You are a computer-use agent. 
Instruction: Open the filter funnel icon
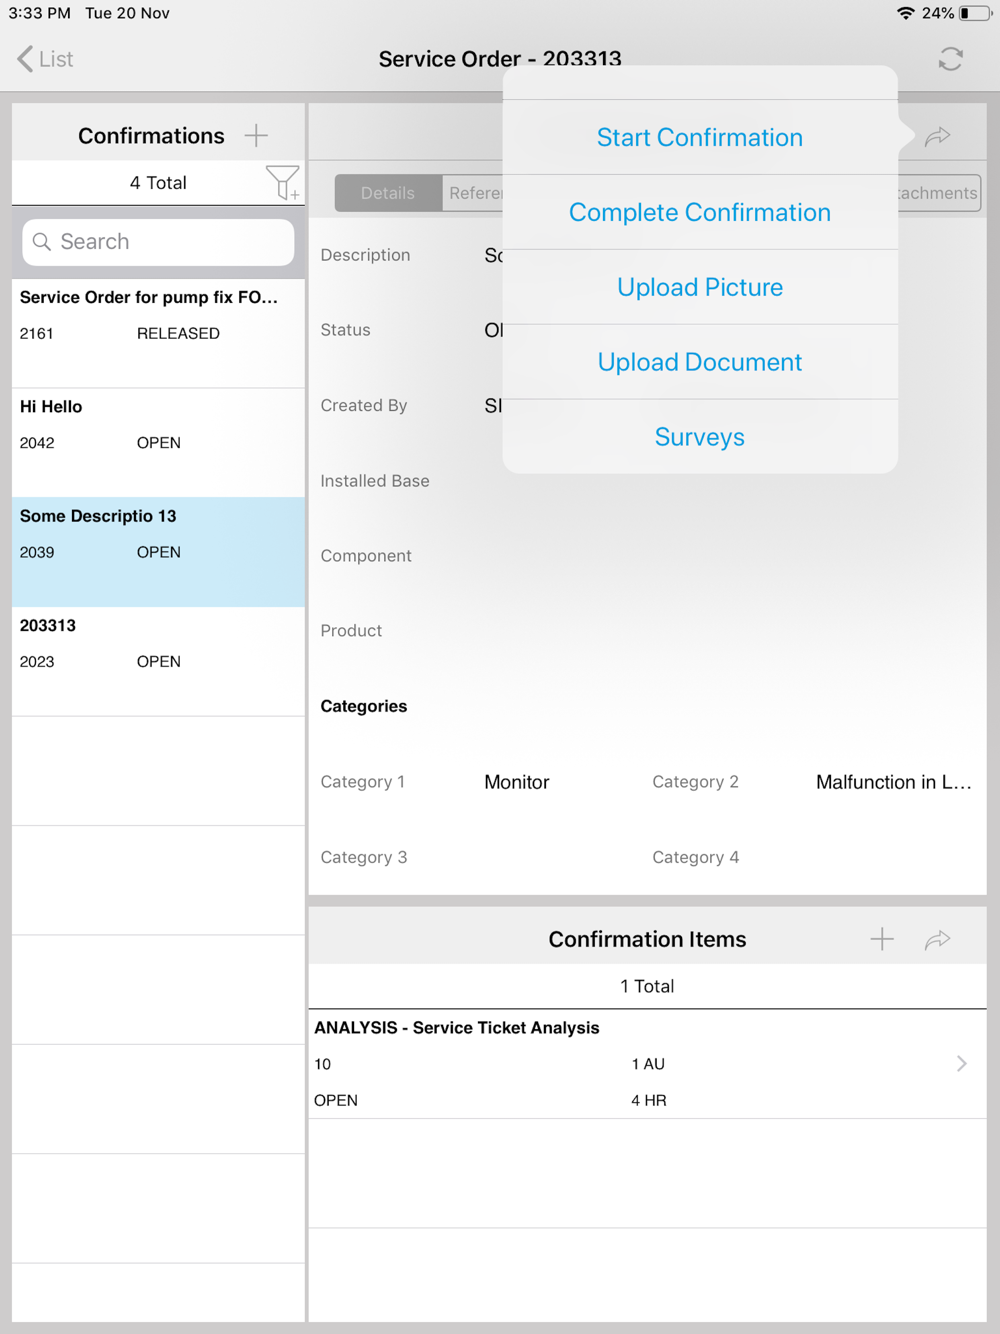coord(282,183)
